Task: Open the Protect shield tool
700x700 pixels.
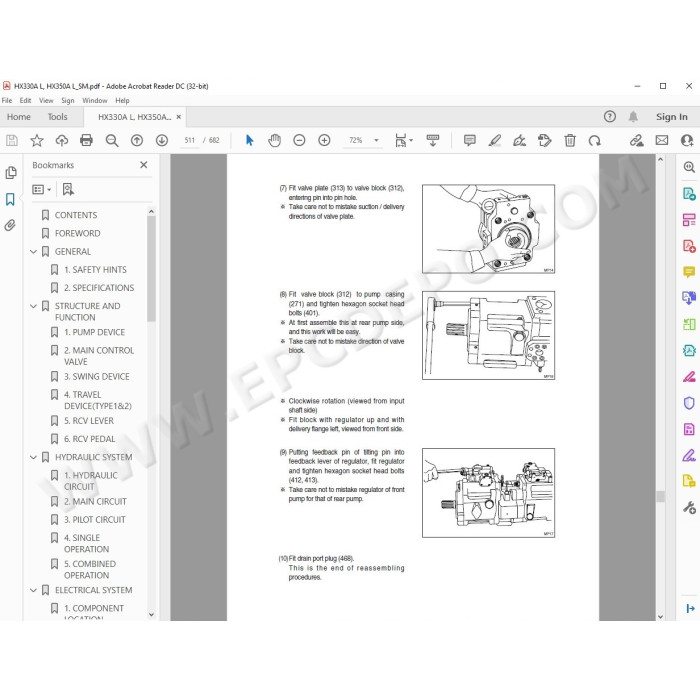Action: click(689, 403)
